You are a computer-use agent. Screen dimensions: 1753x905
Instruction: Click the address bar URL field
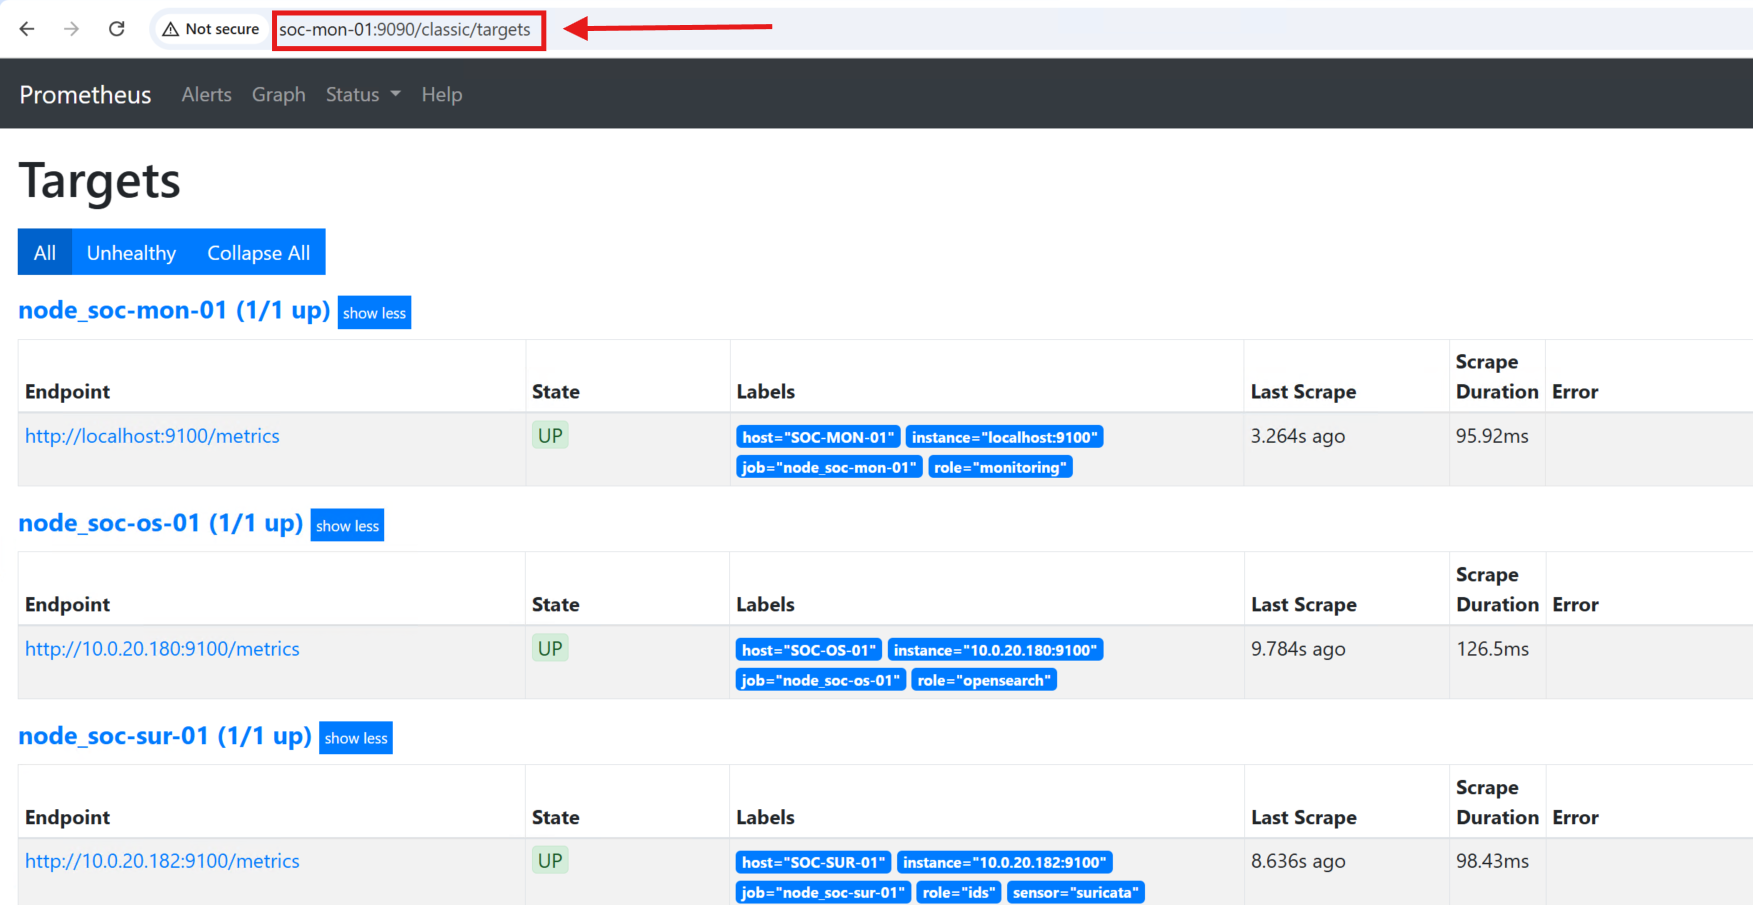pos(405,30)
